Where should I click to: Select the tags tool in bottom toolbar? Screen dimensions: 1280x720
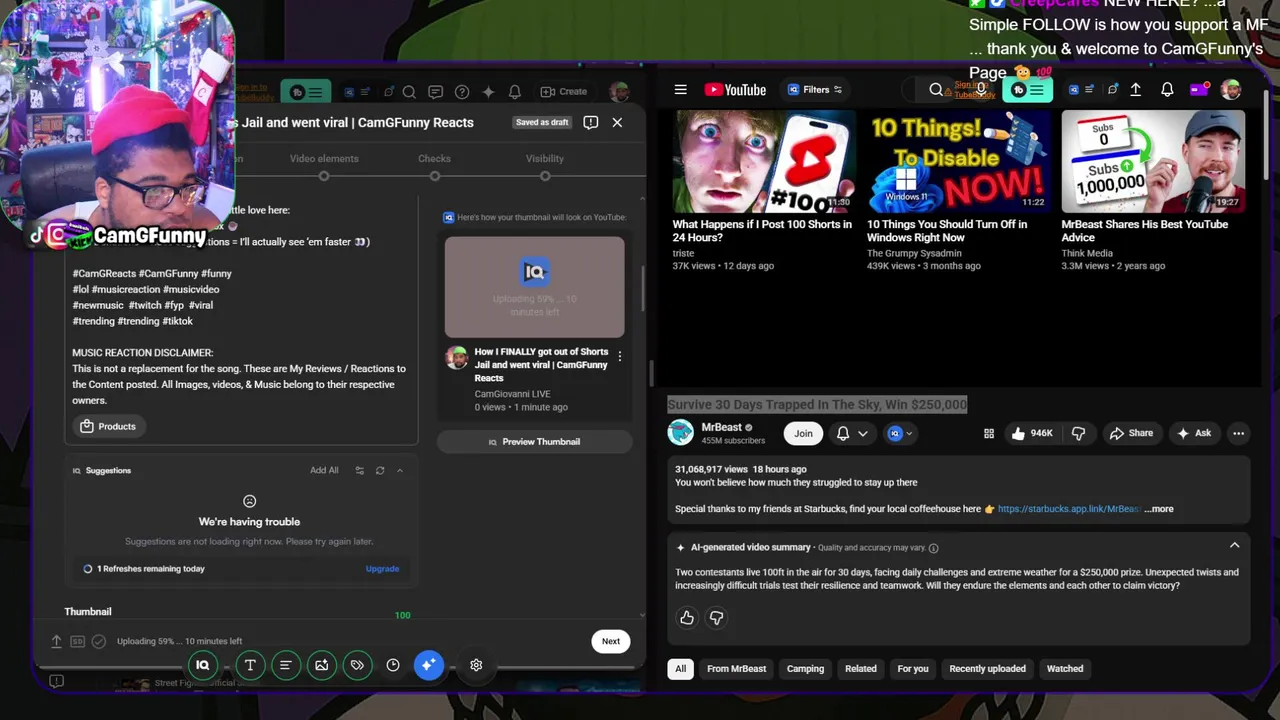click(x=357, y=665)
